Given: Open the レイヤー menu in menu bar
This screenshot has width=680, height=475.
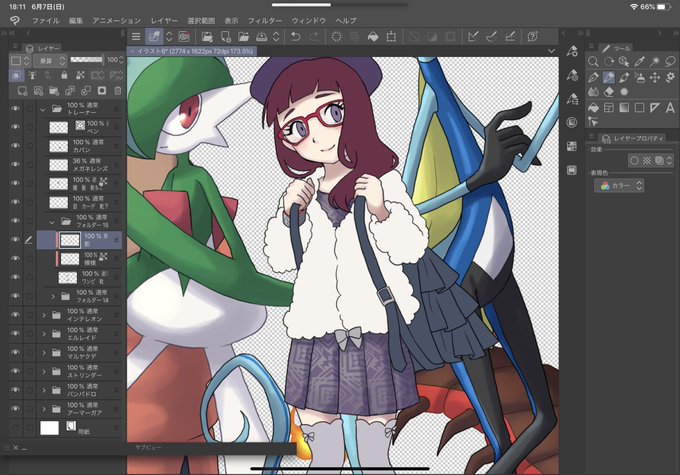Looking at the screenshot, I should click(x=164, y=20).
